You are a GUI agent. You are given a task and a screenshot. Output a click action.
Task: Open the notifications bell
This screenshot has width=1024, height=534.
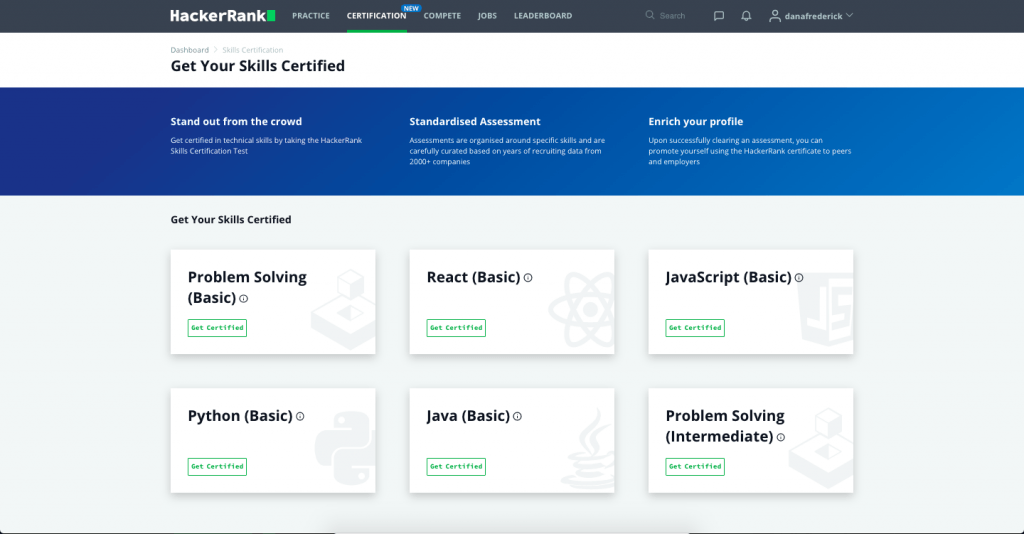[x=746, y=16]
